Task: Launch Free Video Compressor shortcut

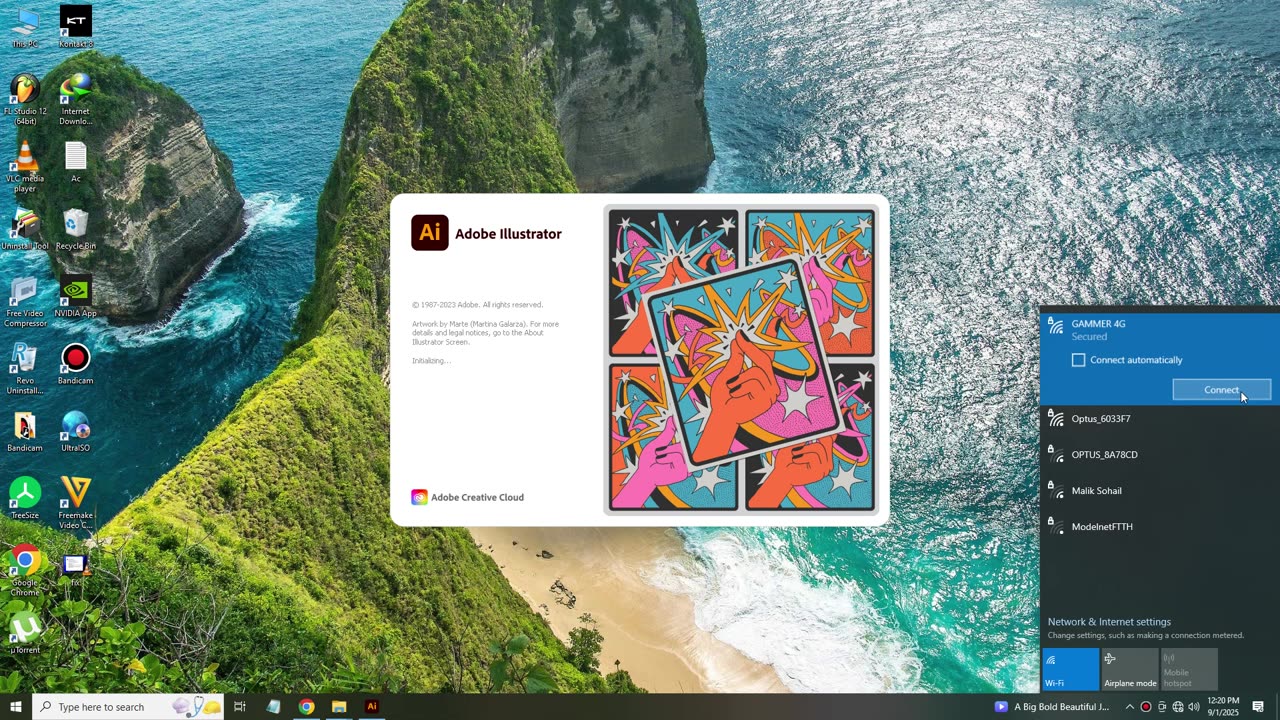Action: coord(25,302)
